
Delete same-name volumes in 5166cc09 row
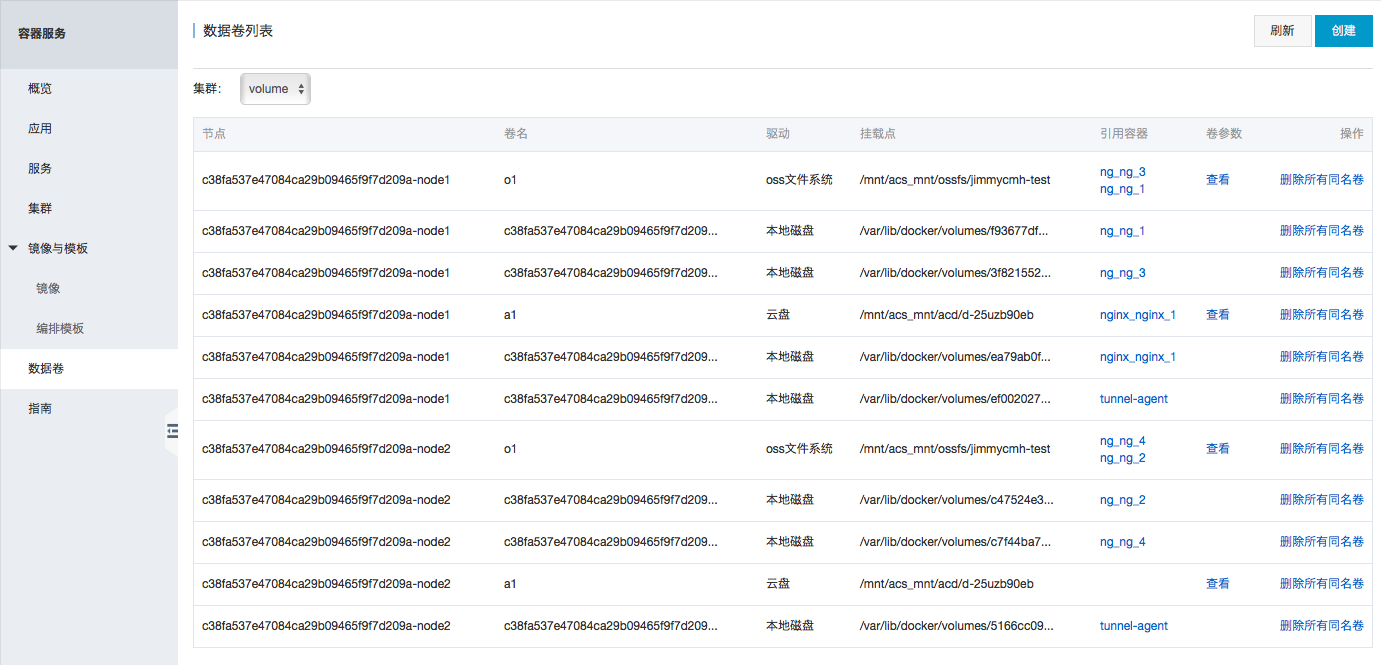point(1321,626)
